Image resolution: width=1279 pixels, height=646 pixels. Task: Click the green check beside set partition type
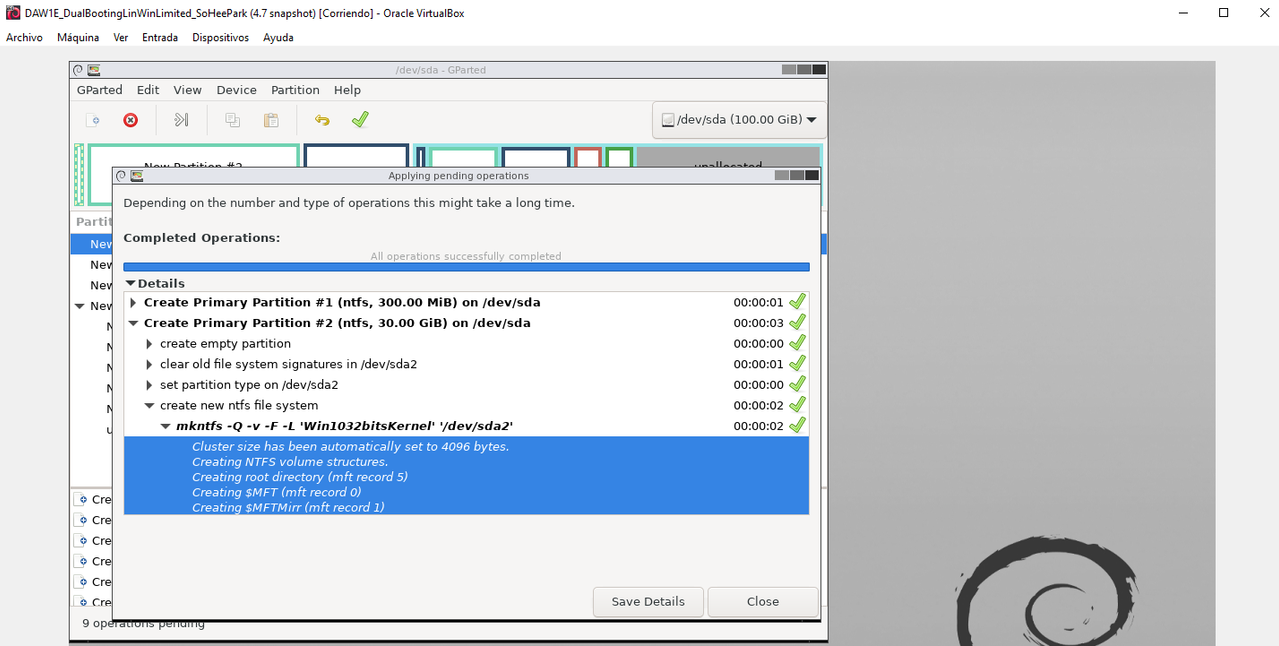(x=797, y=384)
